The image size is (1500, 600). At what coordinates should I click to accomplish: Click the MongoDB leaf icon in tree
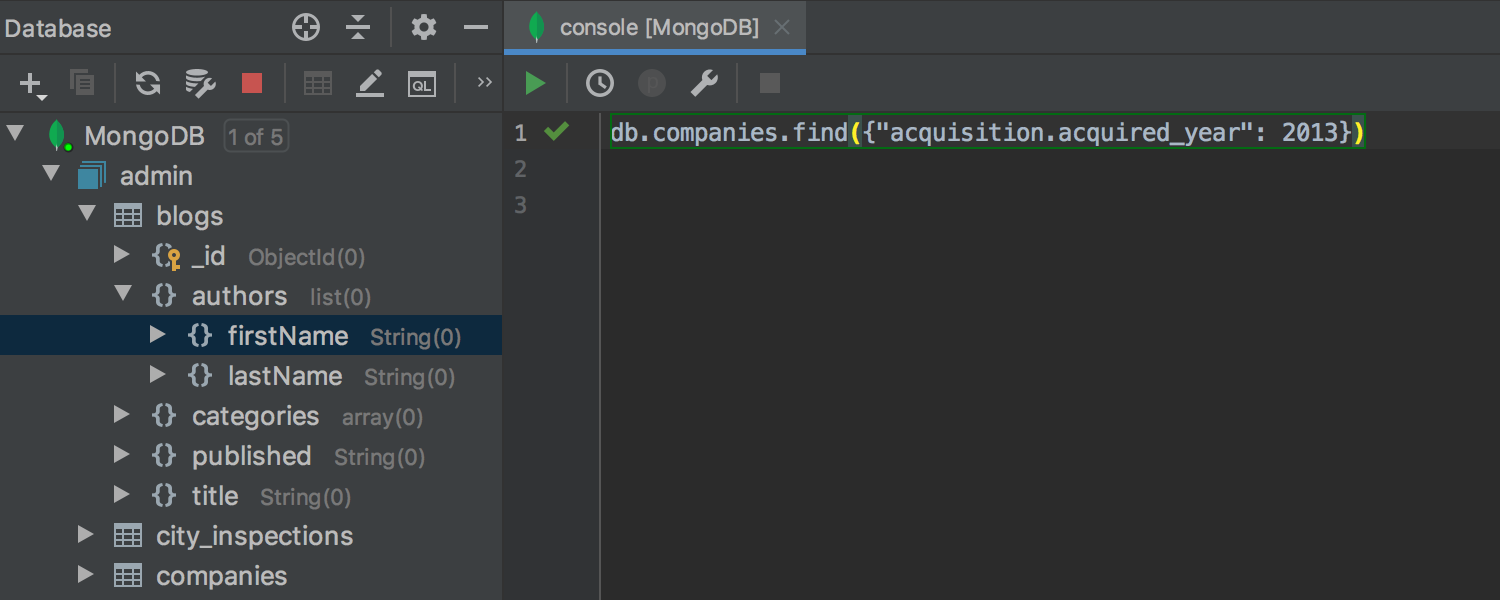pyautogui.click(x=60, y=136)
